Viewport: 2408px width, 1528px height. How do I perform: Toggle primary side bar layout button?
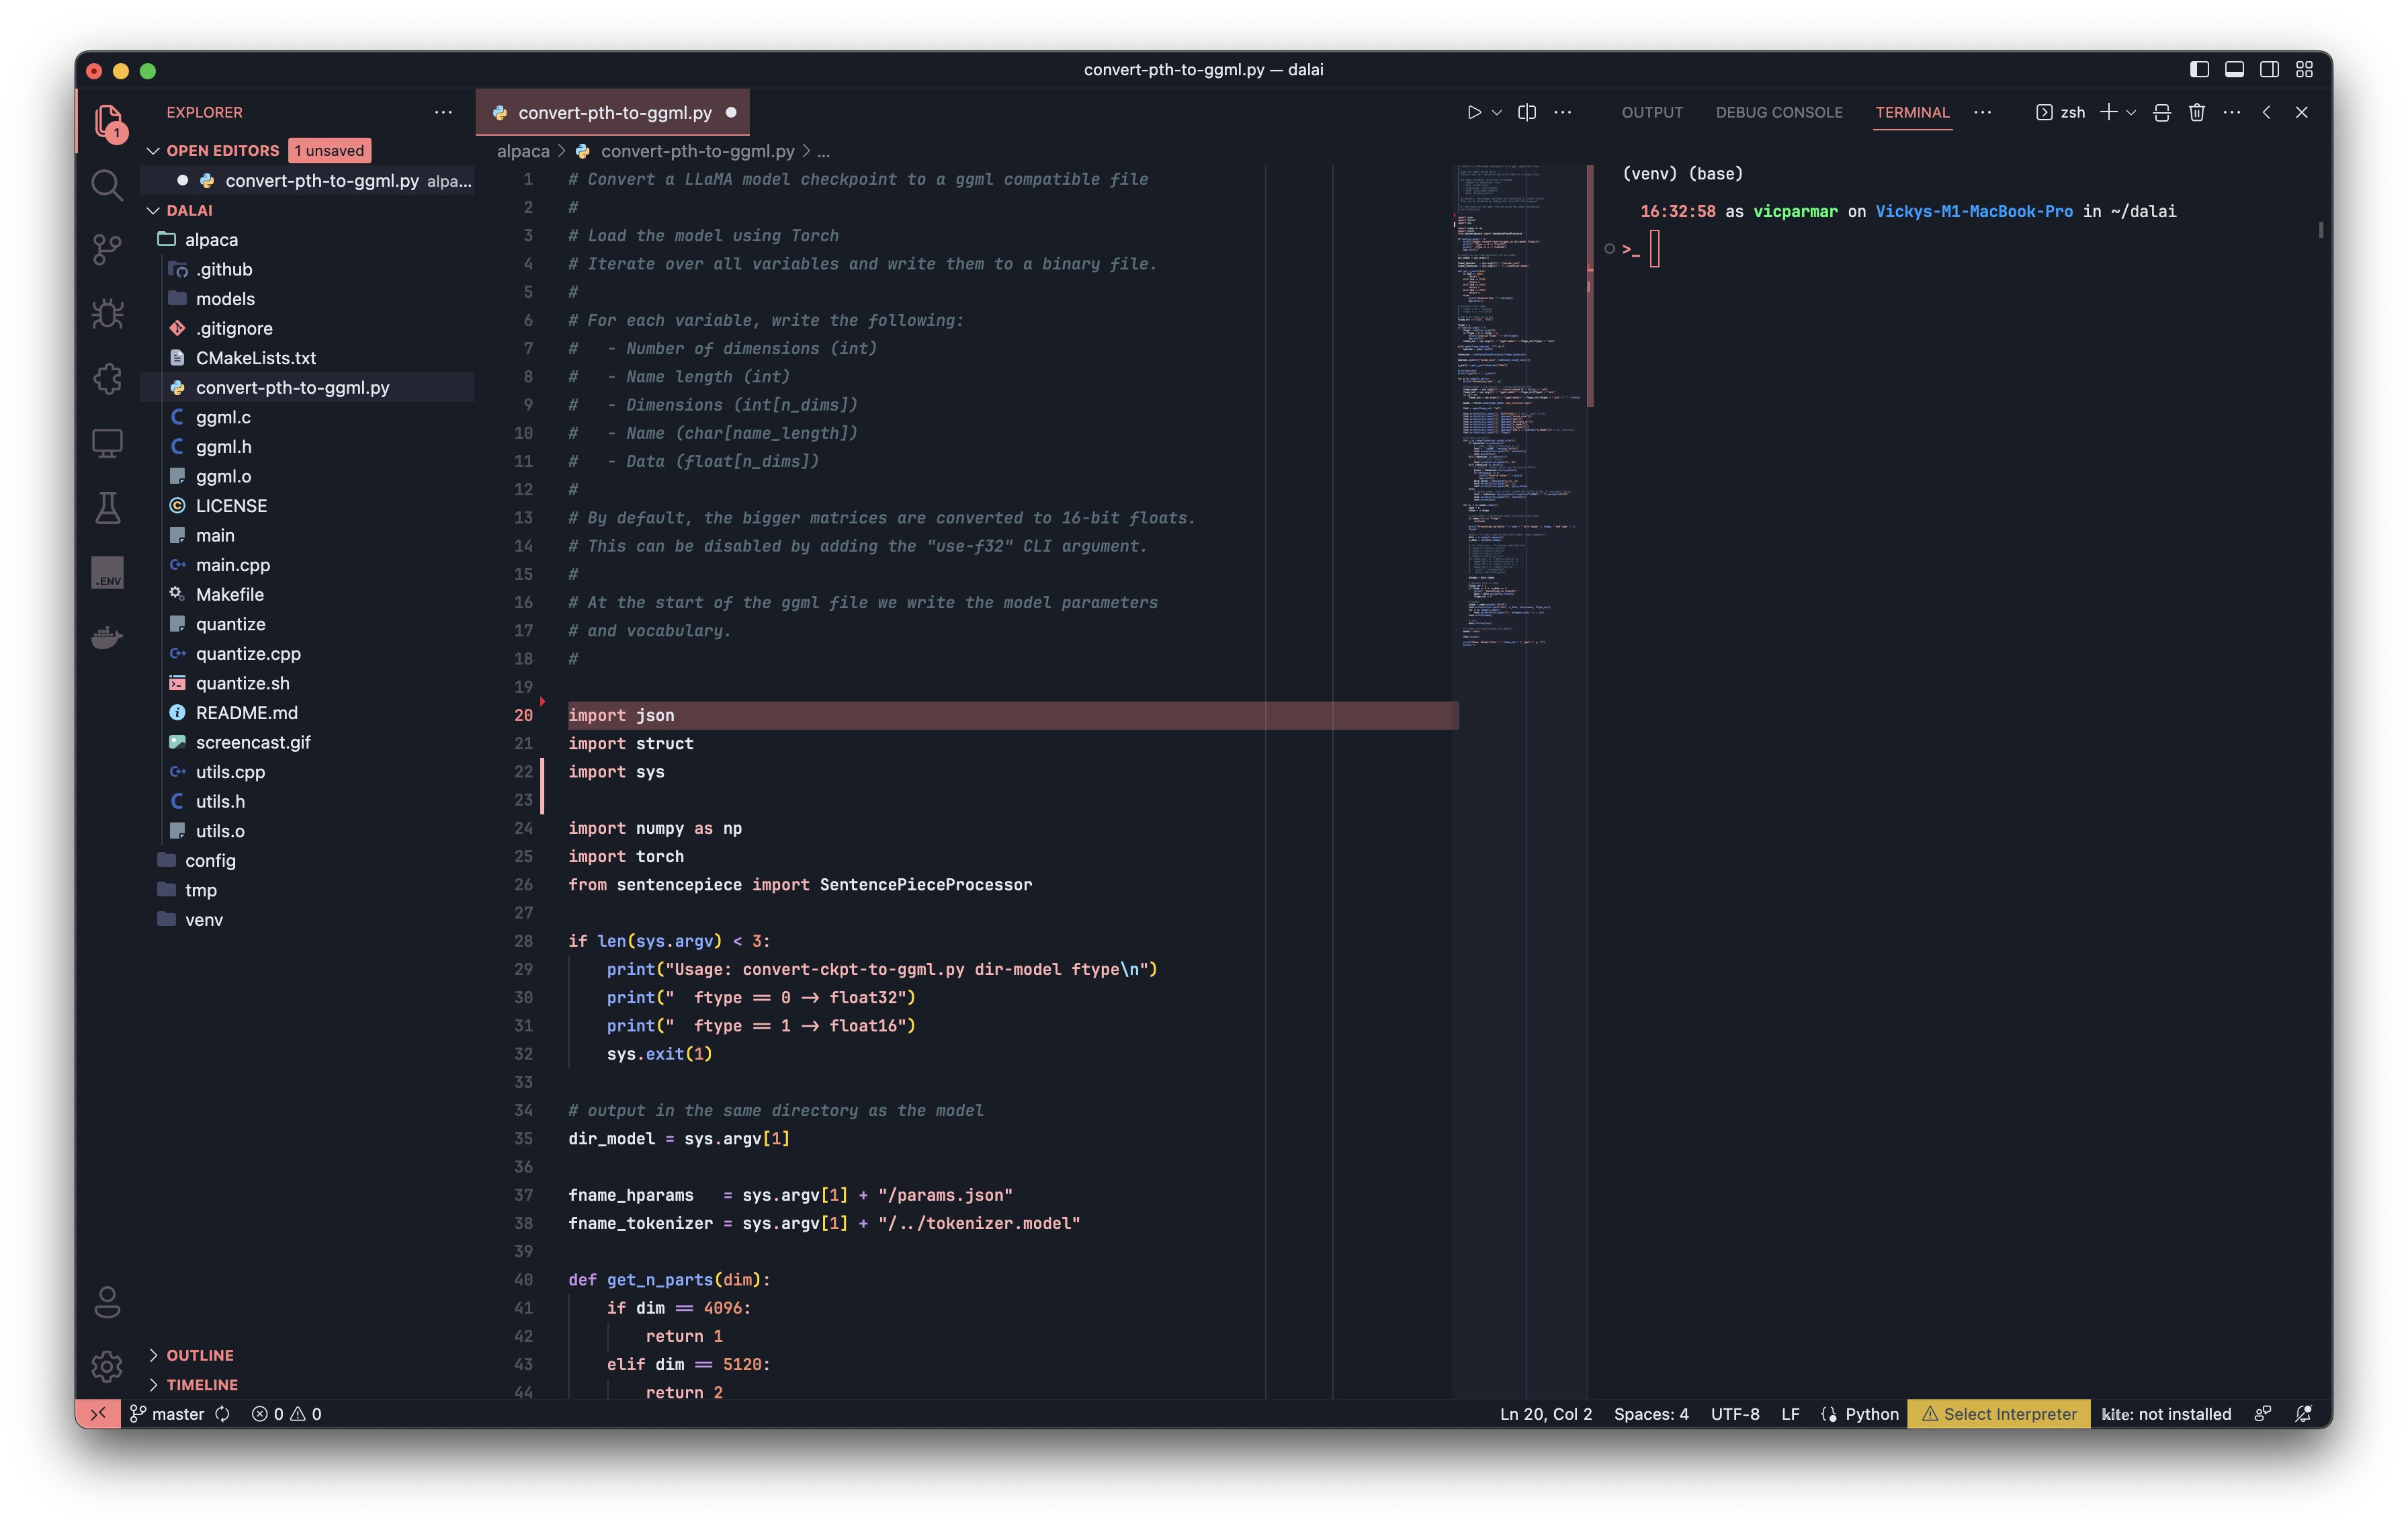click(2199, 70)
